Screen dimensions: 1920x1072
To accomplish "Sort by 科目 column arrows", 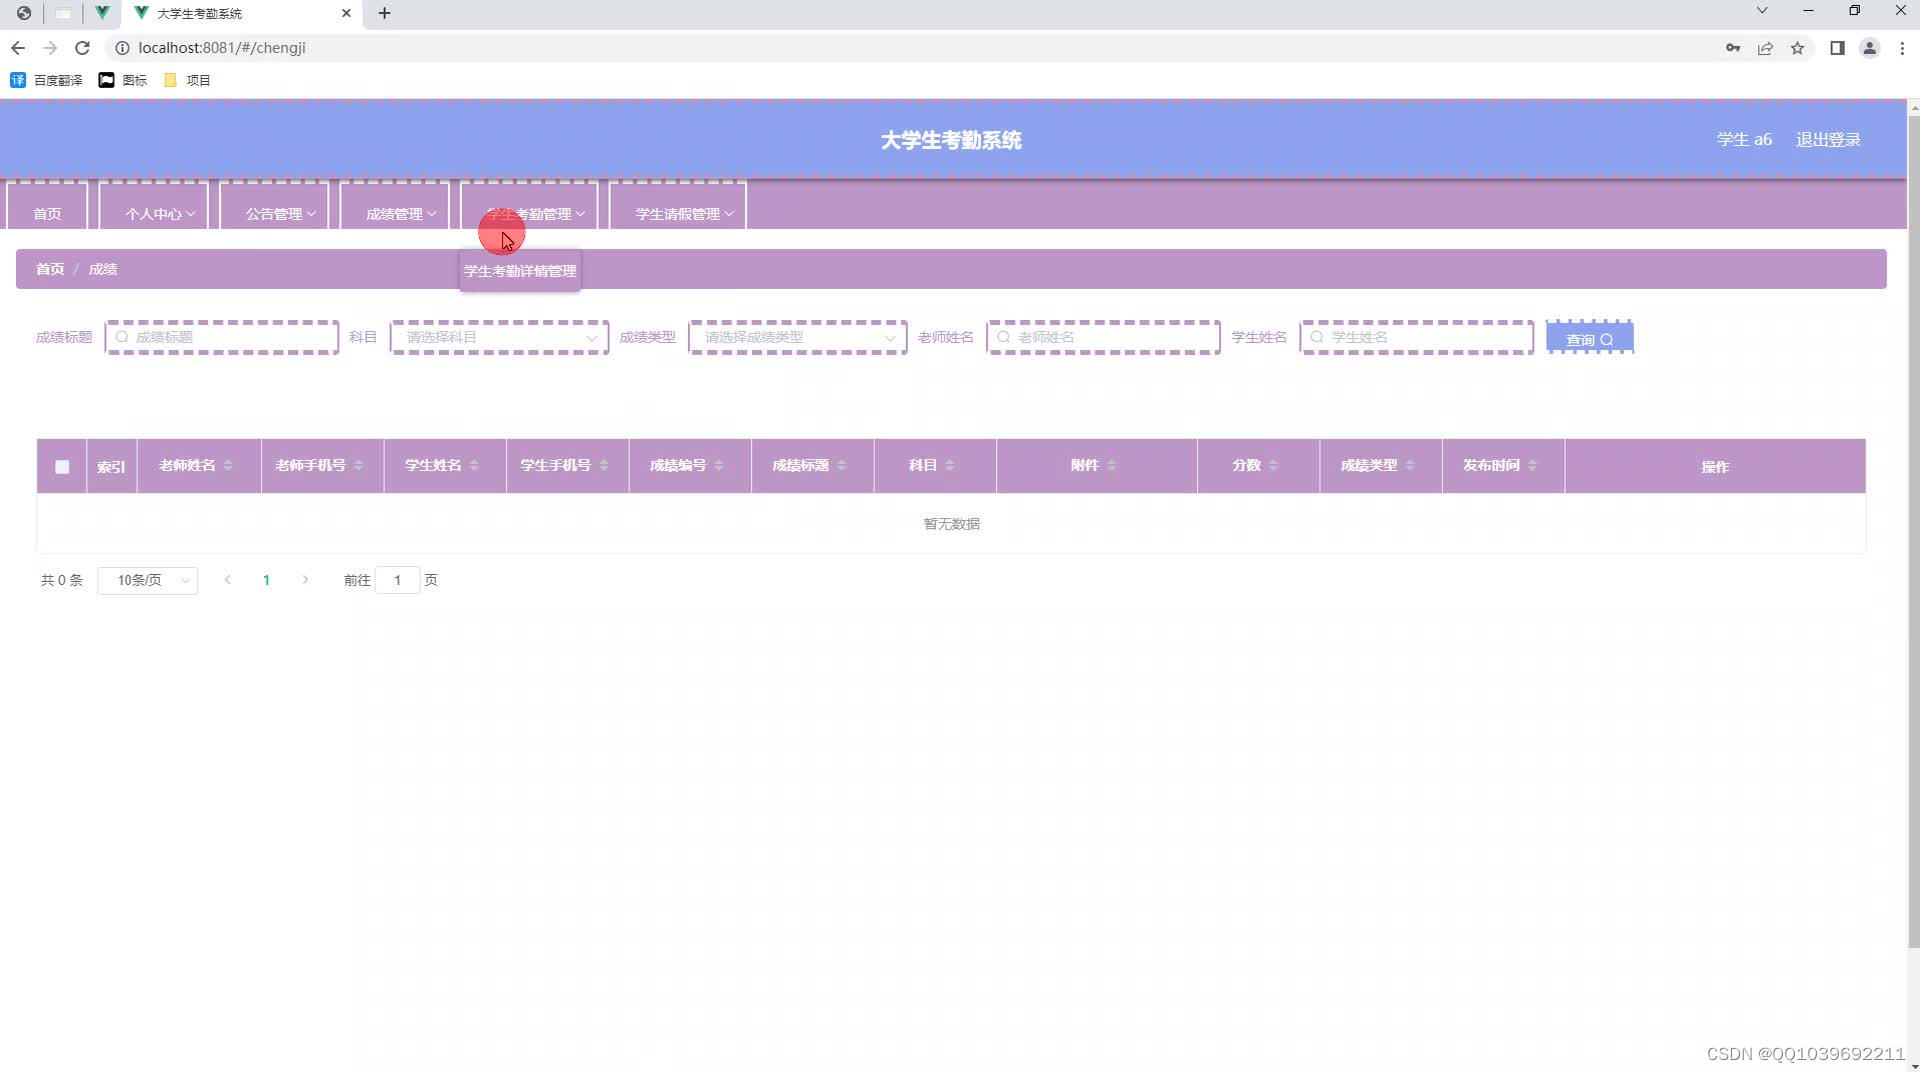I will tap(950, 465).
